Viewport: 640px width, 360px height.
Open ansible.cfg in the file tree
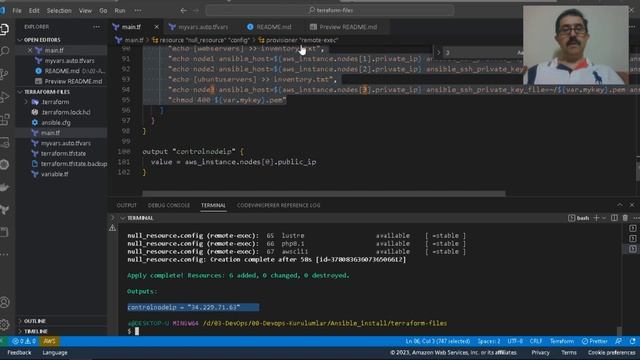(x=56, y=122)
